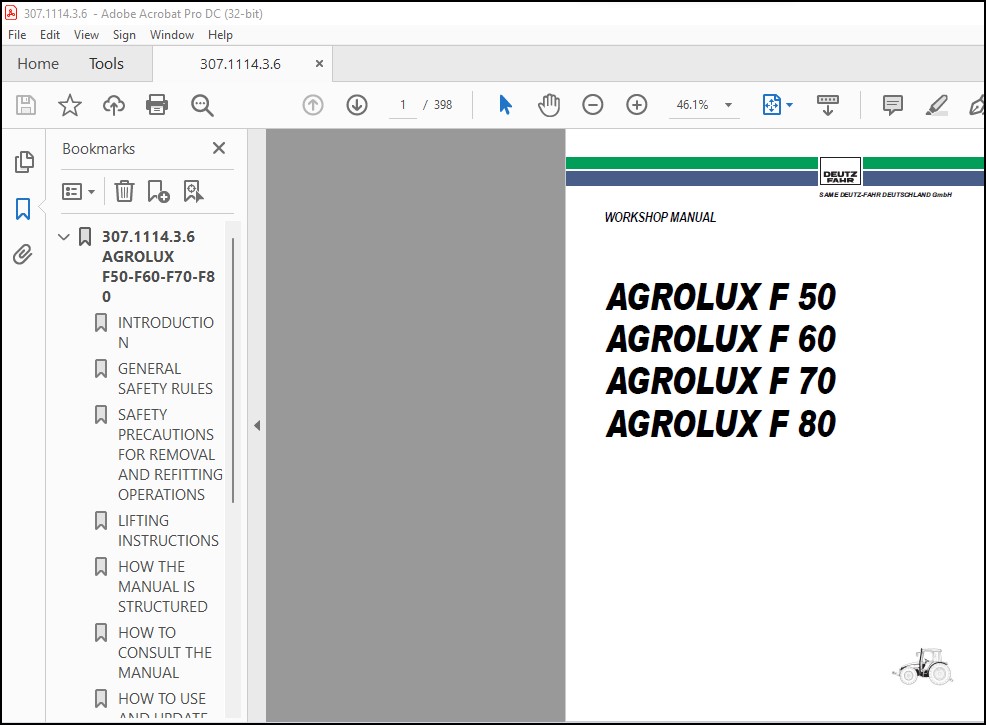Open the bookmarks side panel icon
Viewport: 986px width, 725px height.
[23, 209]
